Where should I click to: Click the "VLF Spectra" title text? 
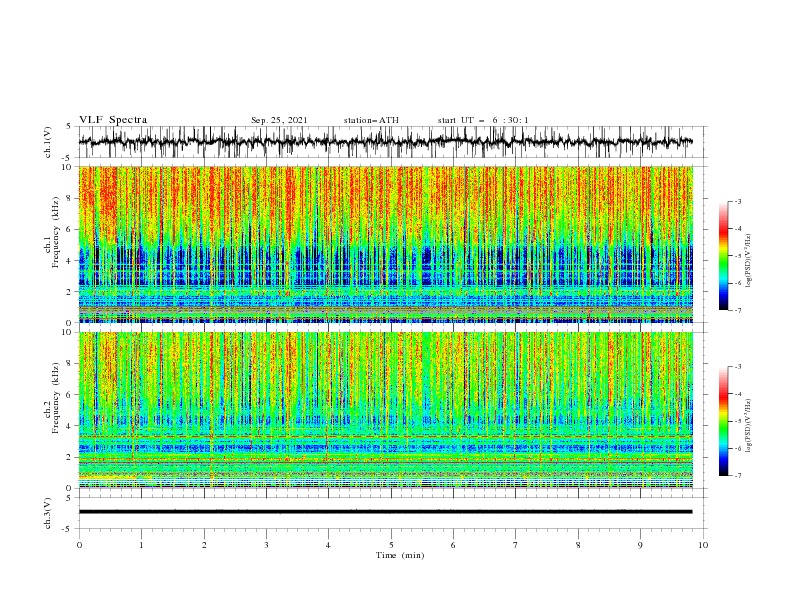(113, 120)
